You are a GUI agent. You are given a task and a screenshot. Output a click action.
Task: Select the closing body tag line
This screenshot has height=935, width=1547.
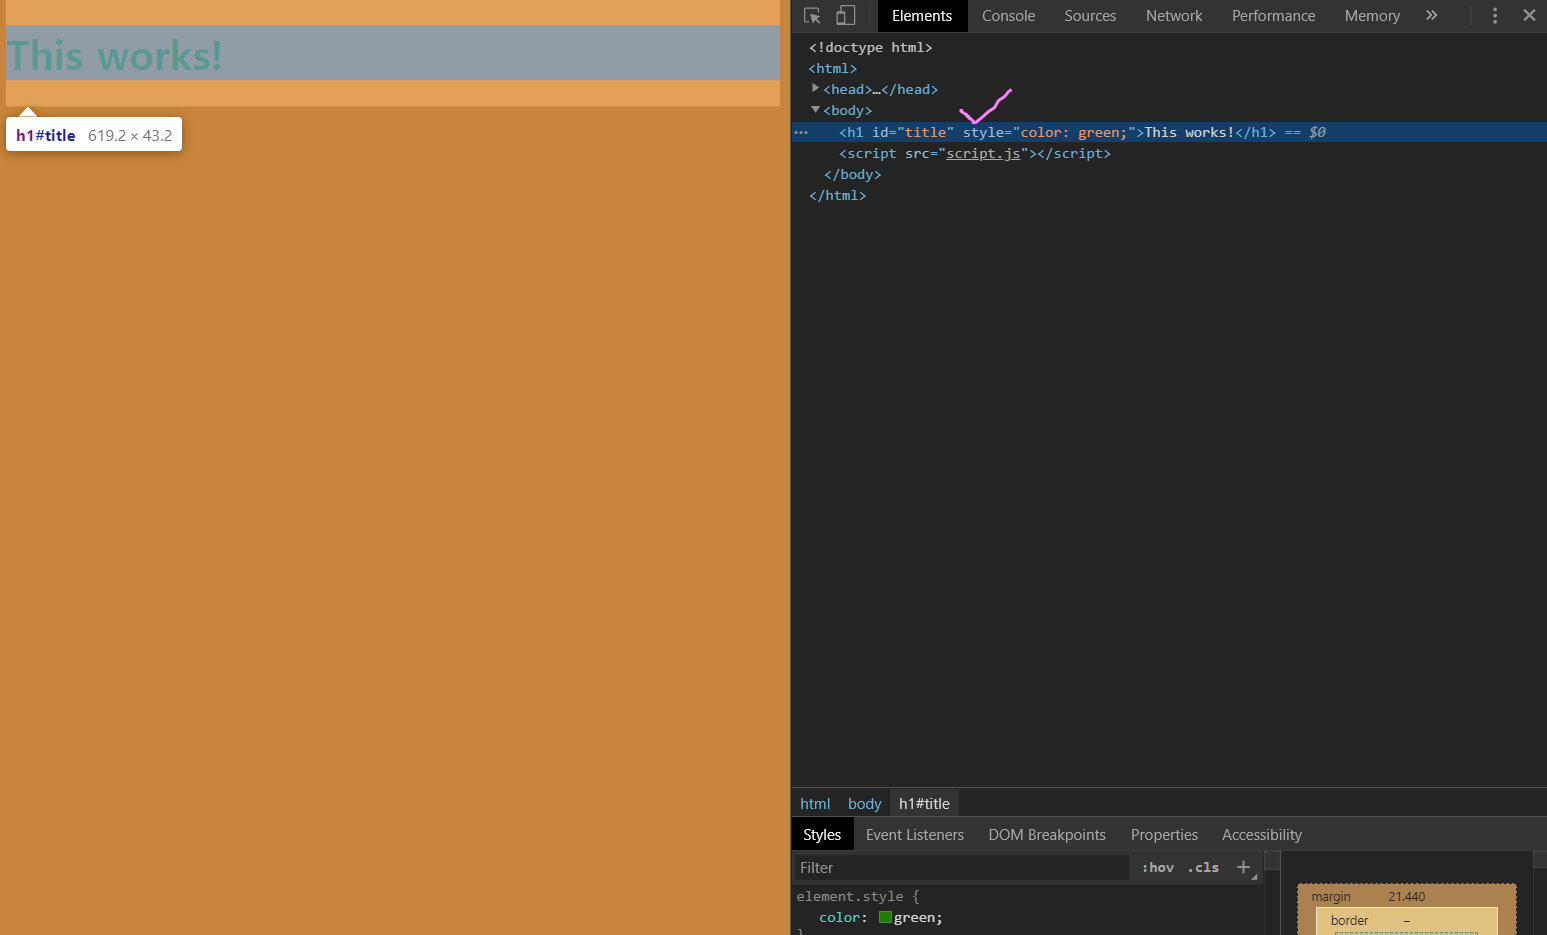(x=853, y=174)
